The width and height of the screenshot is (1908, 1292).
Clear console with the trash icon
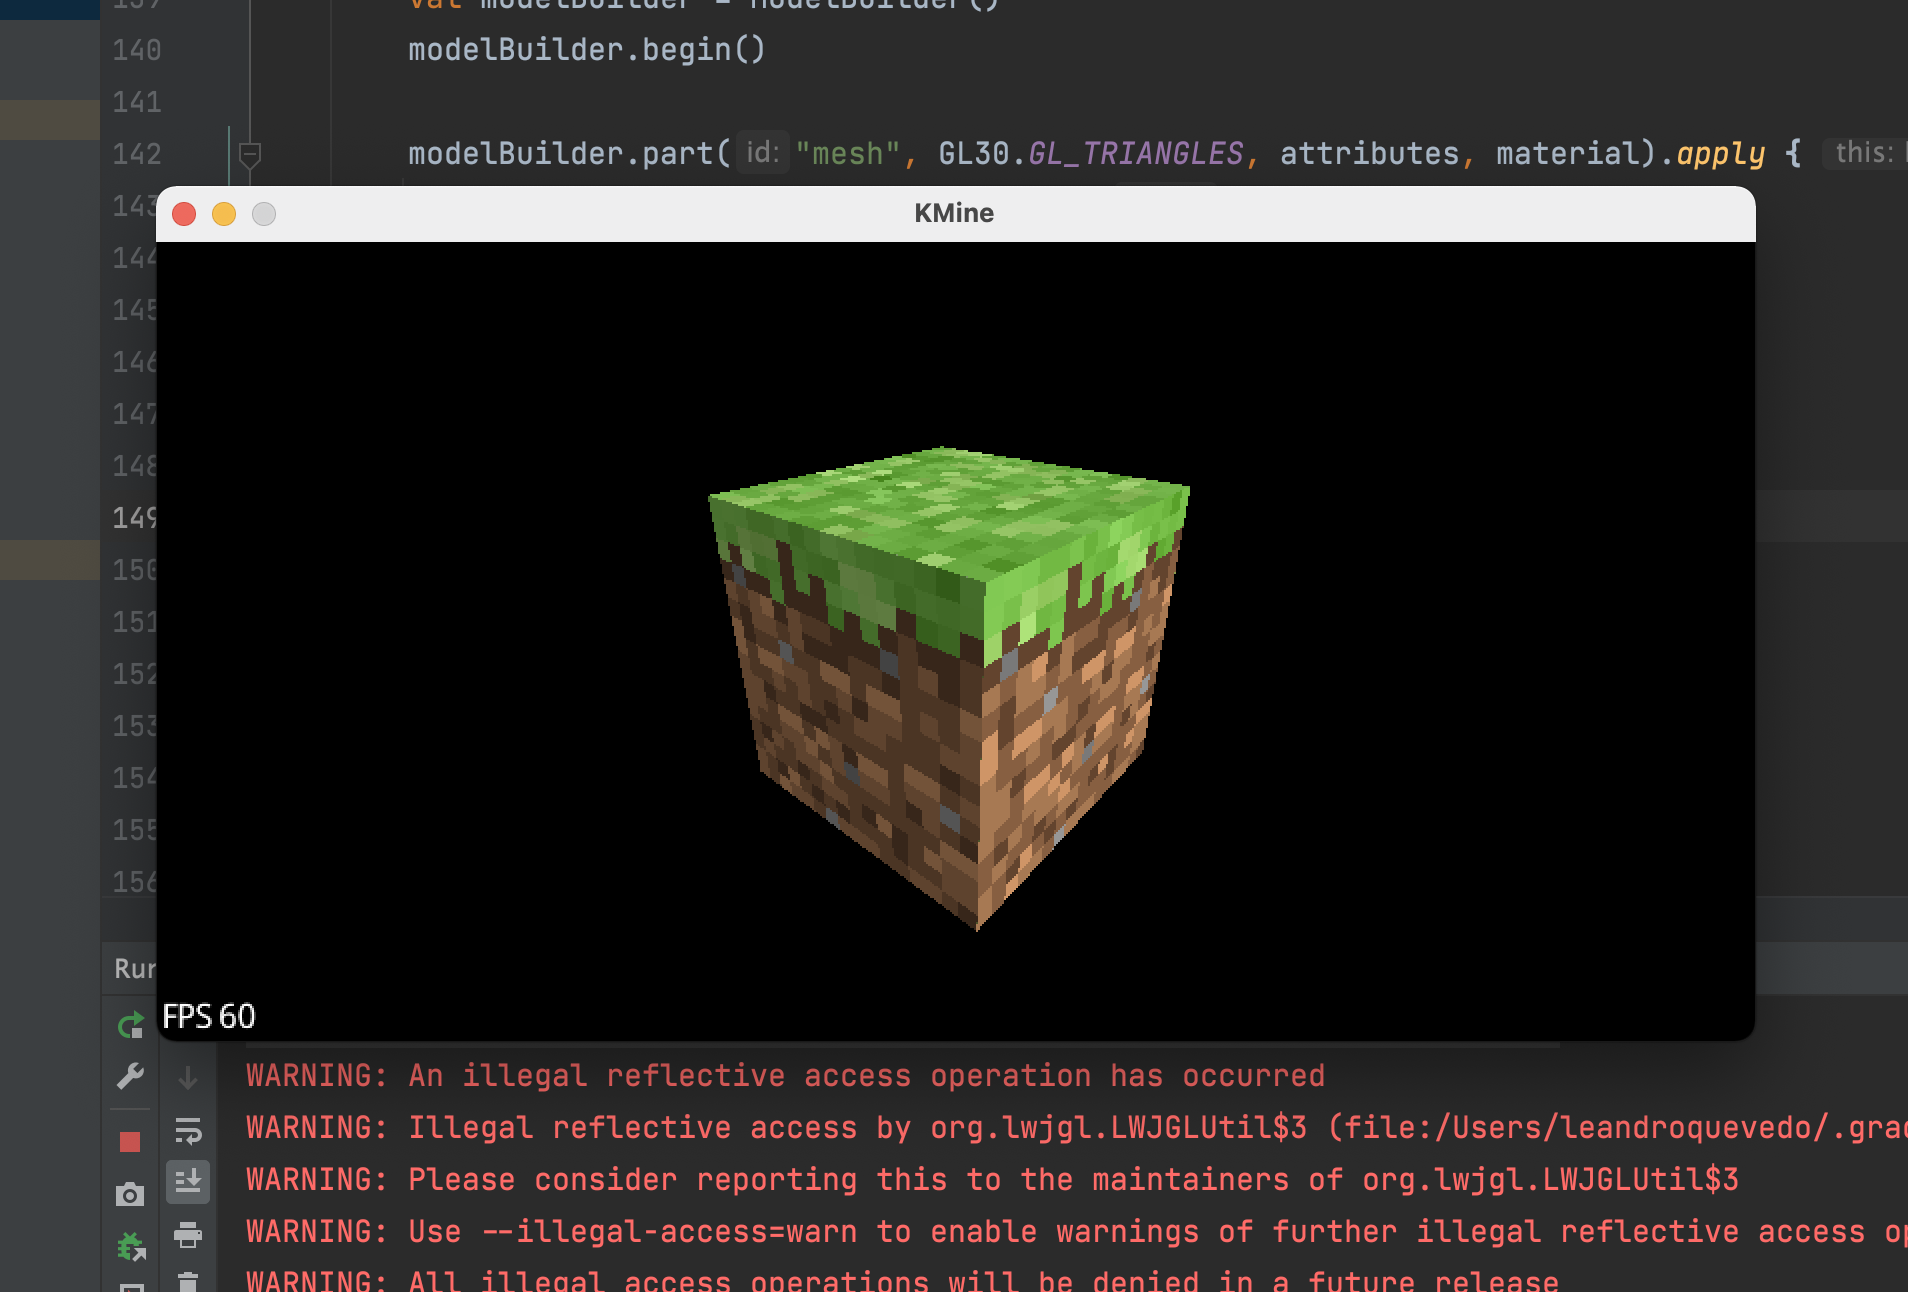pyautogui.click(x=188, y=1281)
